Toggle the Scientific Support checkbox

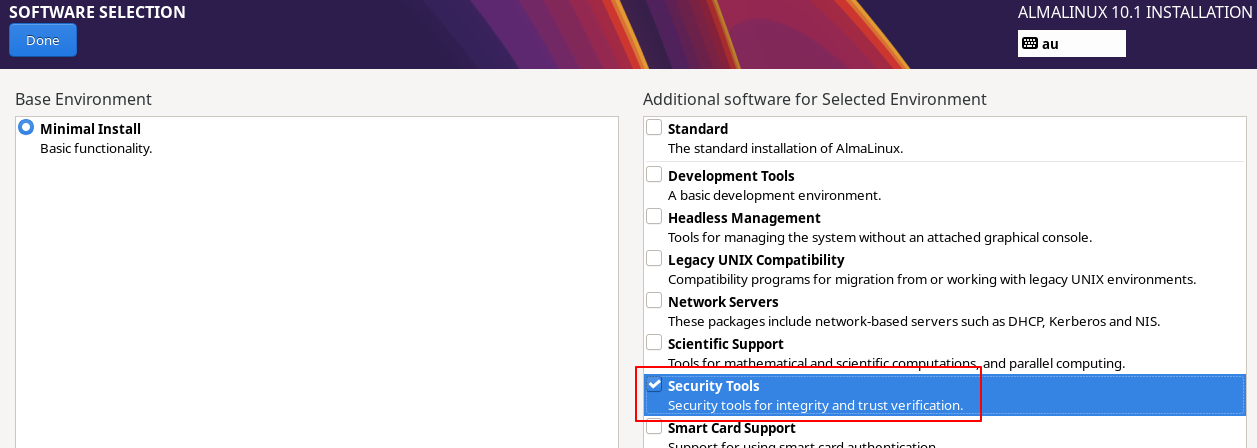pyautogui.click(x=654, y=343)
